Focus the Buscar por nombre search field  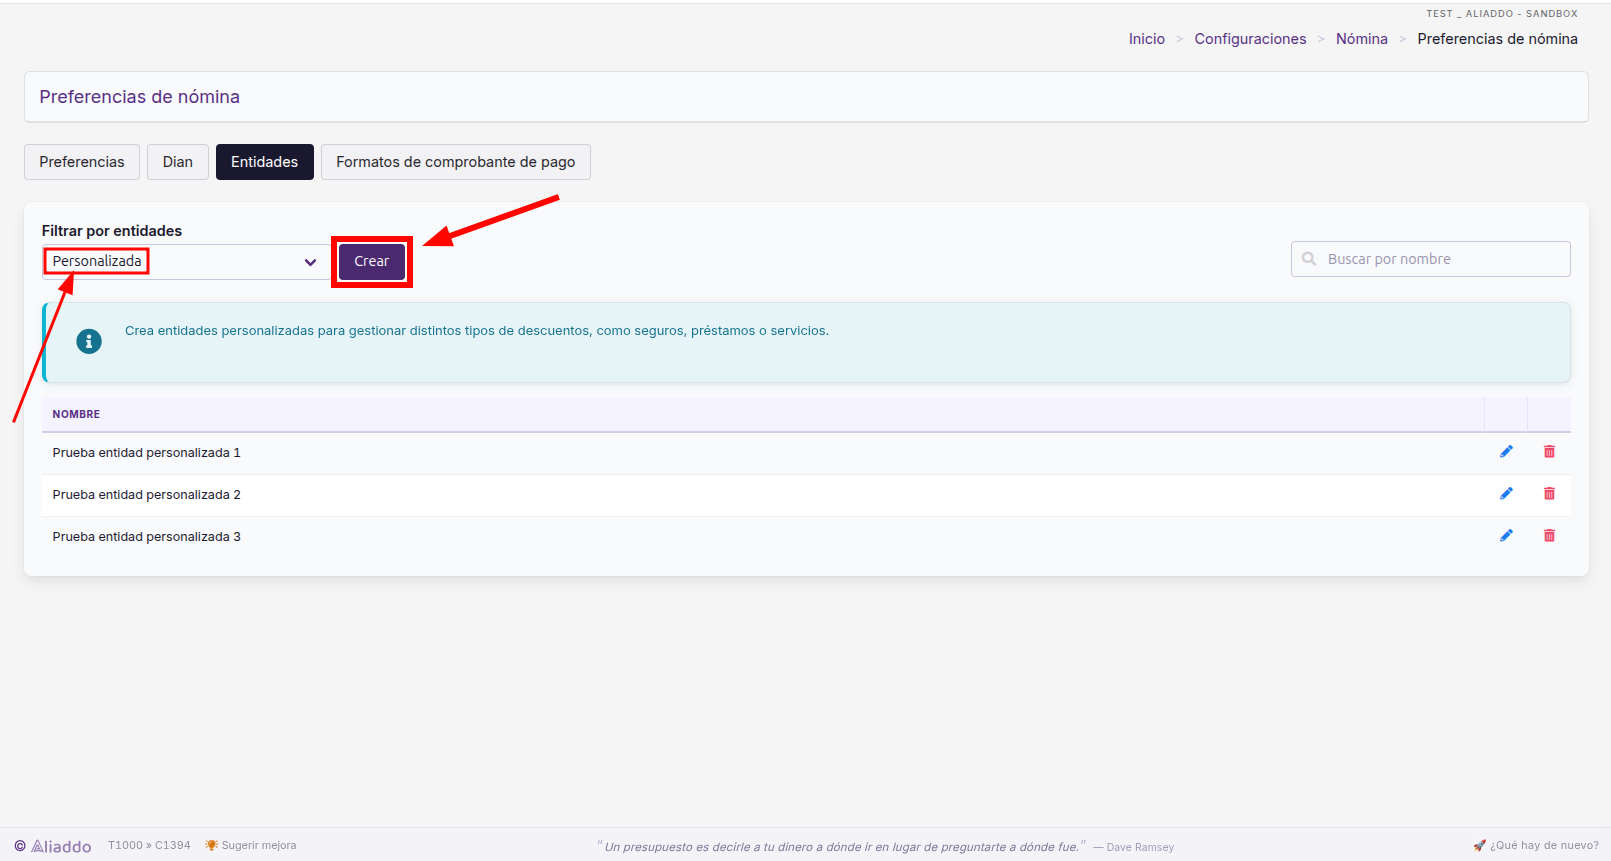coord(1431,259)
